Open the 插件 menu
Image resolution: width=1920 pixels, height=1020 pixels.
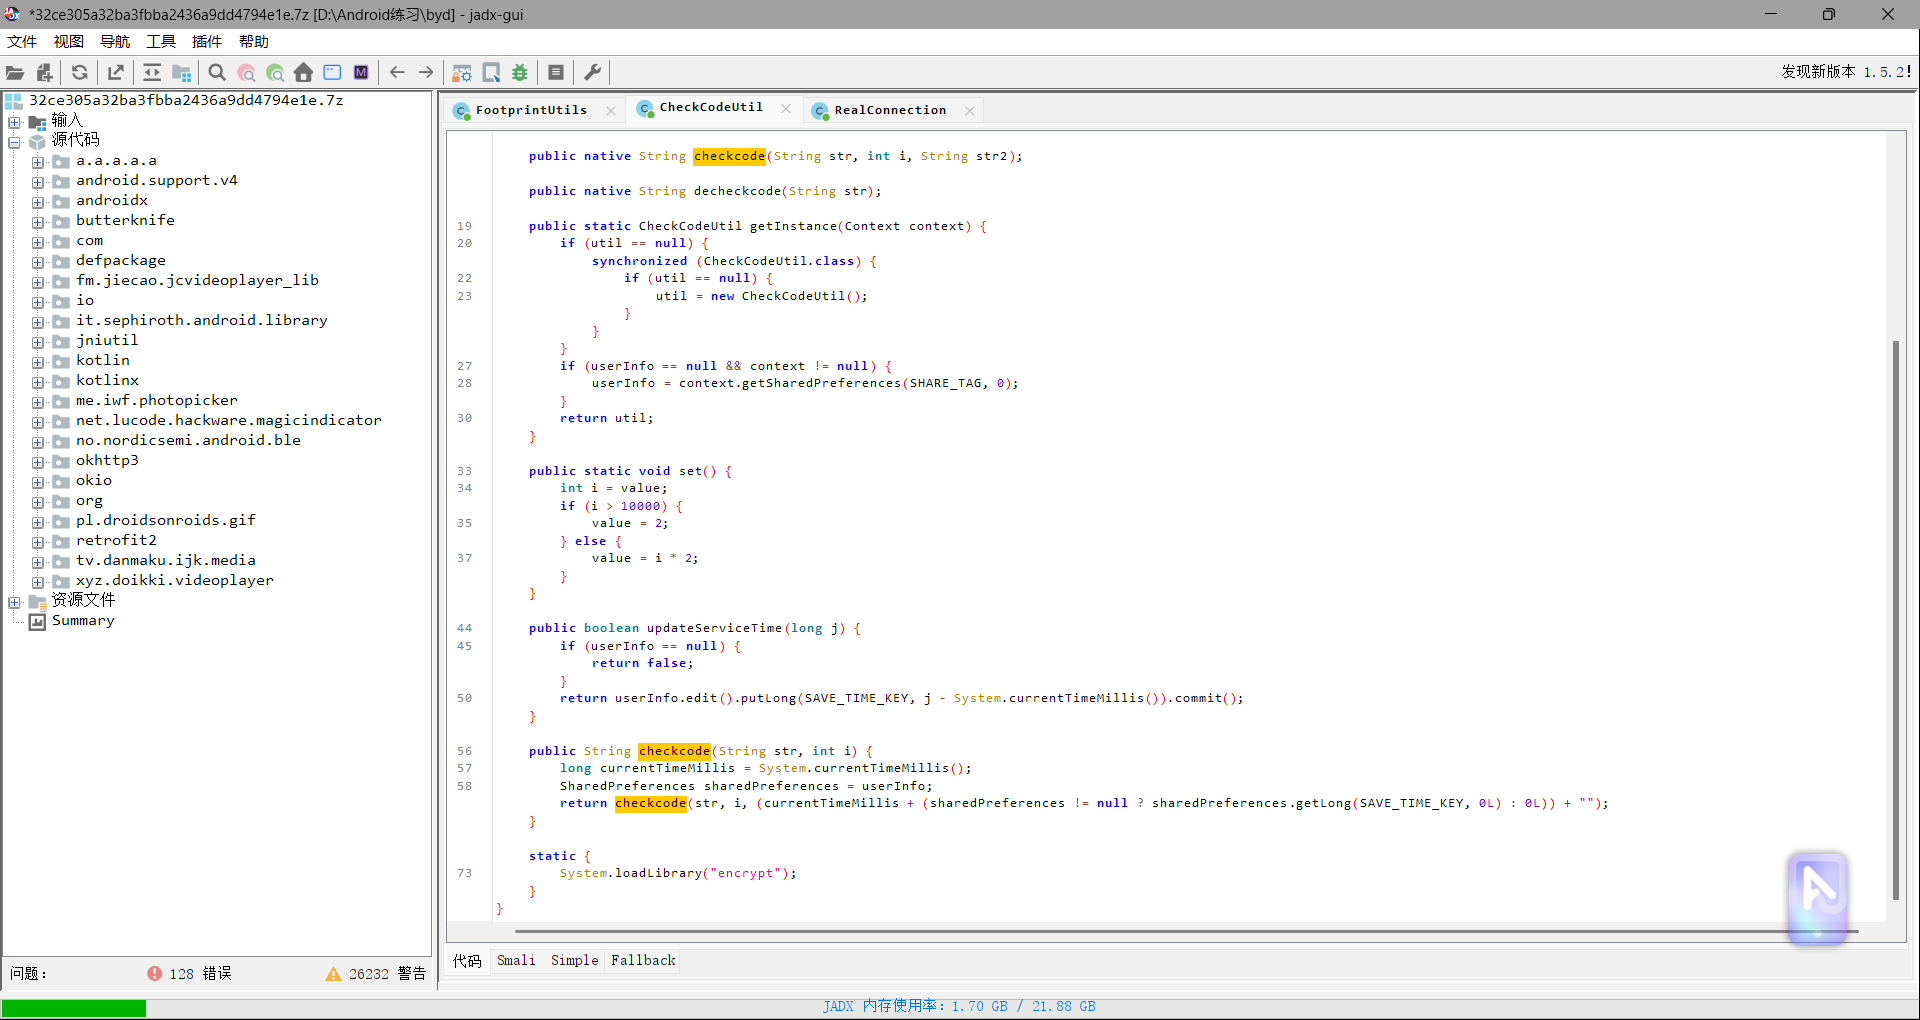[207, 41]
